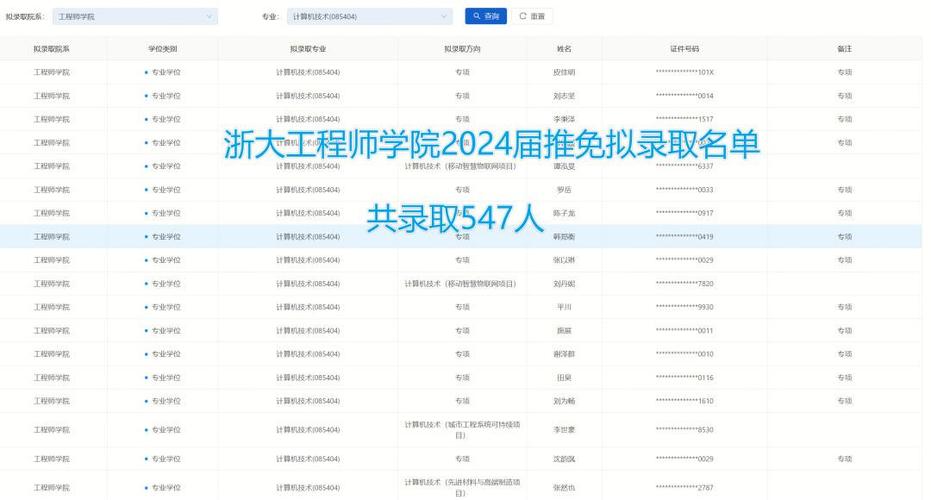Click 工程师学院 in the row ending 1517

point(52,119)
